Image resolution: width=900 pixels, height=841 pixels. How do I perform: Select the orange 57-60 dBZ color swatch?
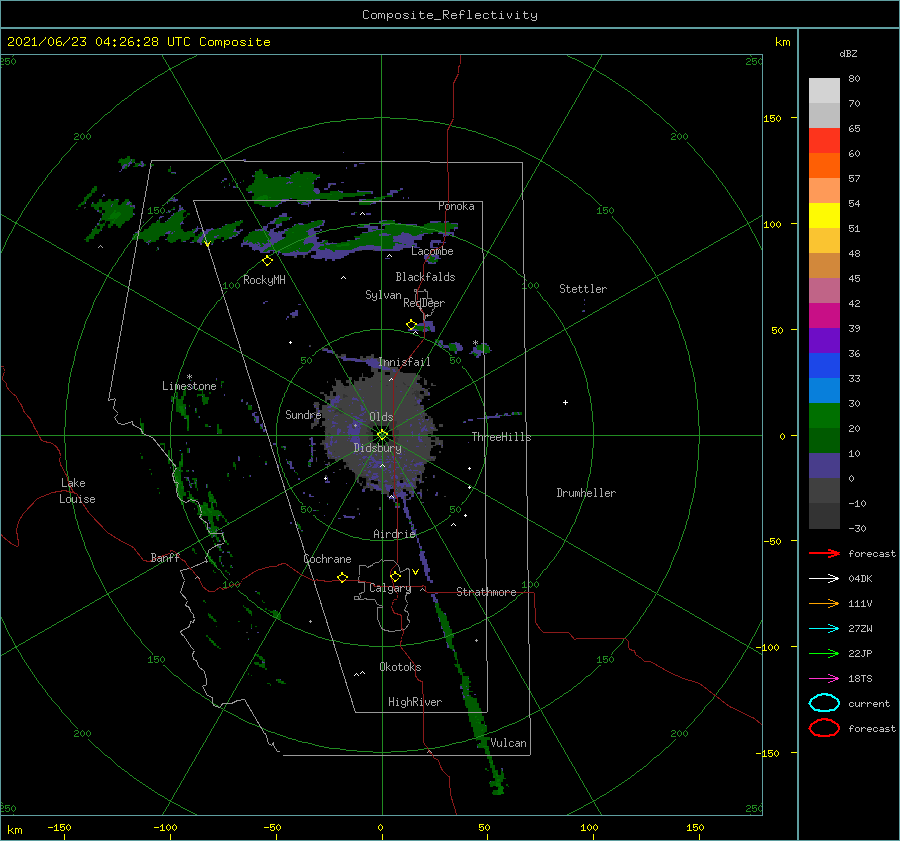[824, 166]
